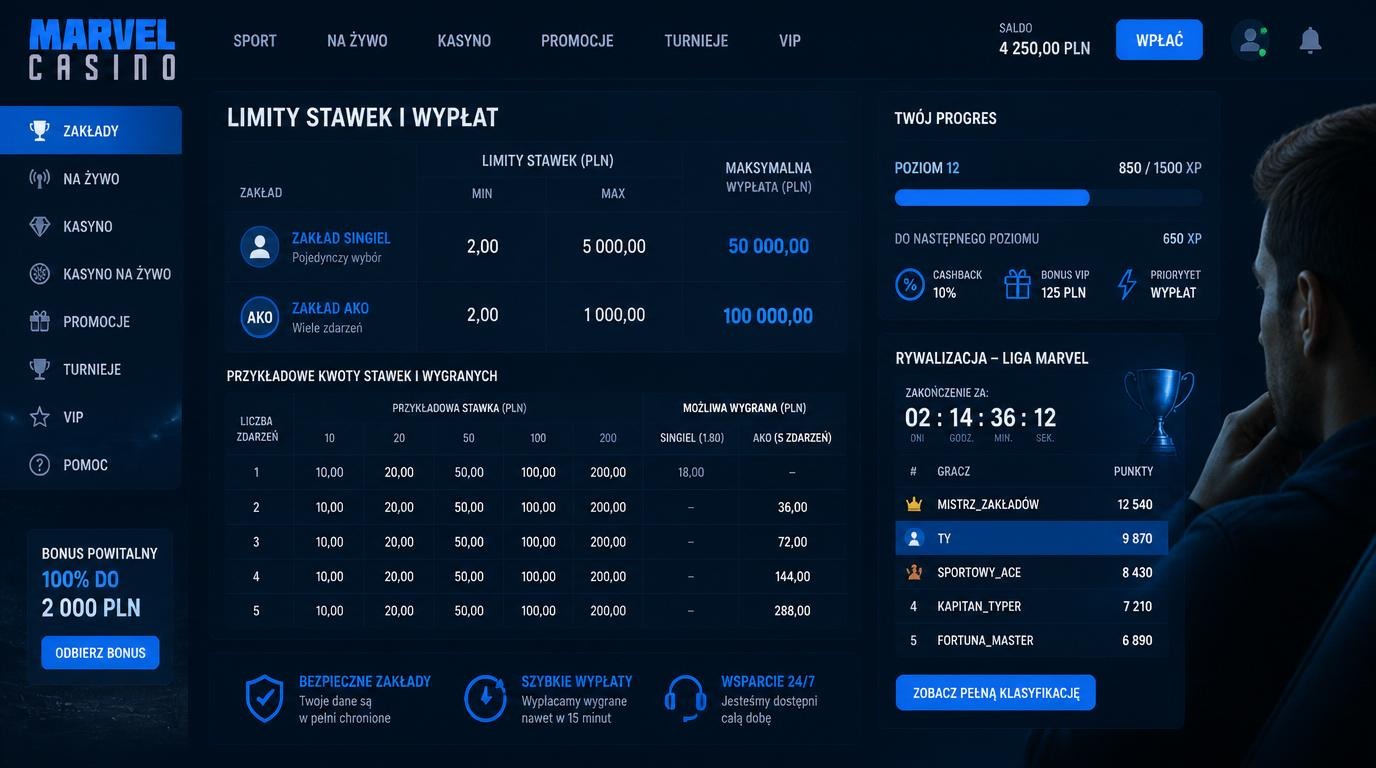Select the FORTUNA_MASTER leaderboard row
Image resolution: width=1376 pixels, height=768 pixels.
click(1031, 640)
